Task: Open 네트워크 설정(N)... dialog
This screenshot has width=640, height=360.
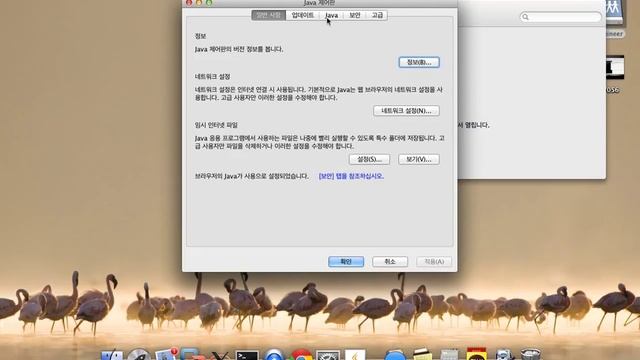Action: click(x=406, y=111)
